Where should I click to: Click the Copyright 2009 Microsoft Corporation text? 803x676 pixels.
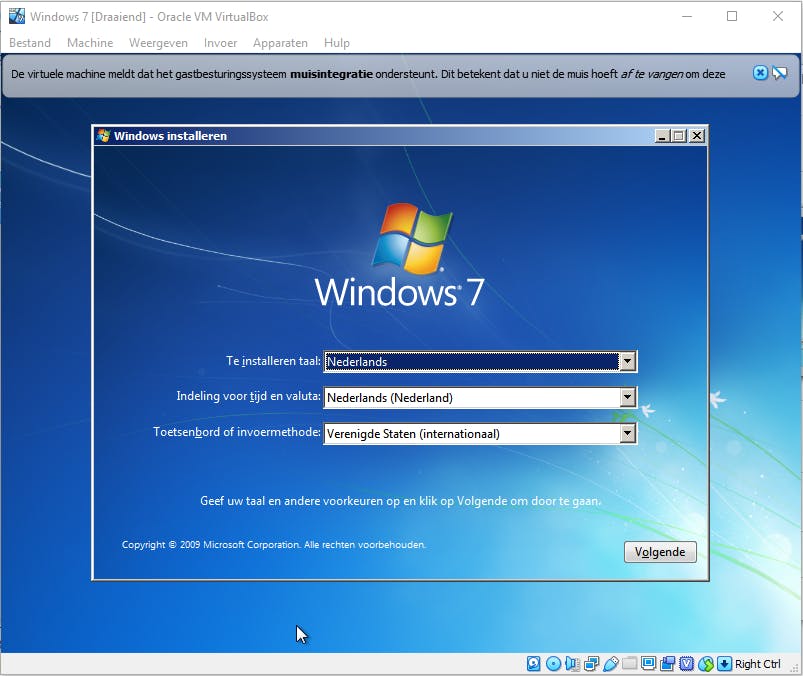[x=273, y=544]
